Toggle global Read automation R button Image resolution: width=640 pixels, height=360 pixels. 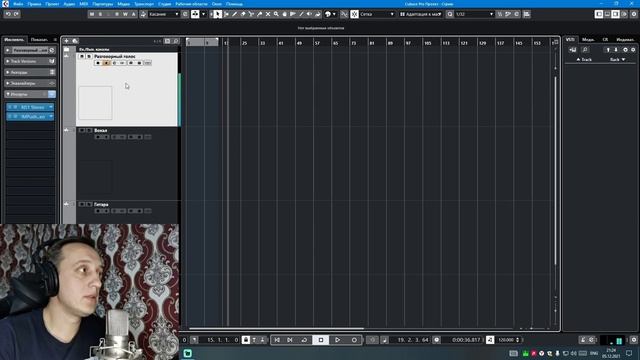coord(117,14)
